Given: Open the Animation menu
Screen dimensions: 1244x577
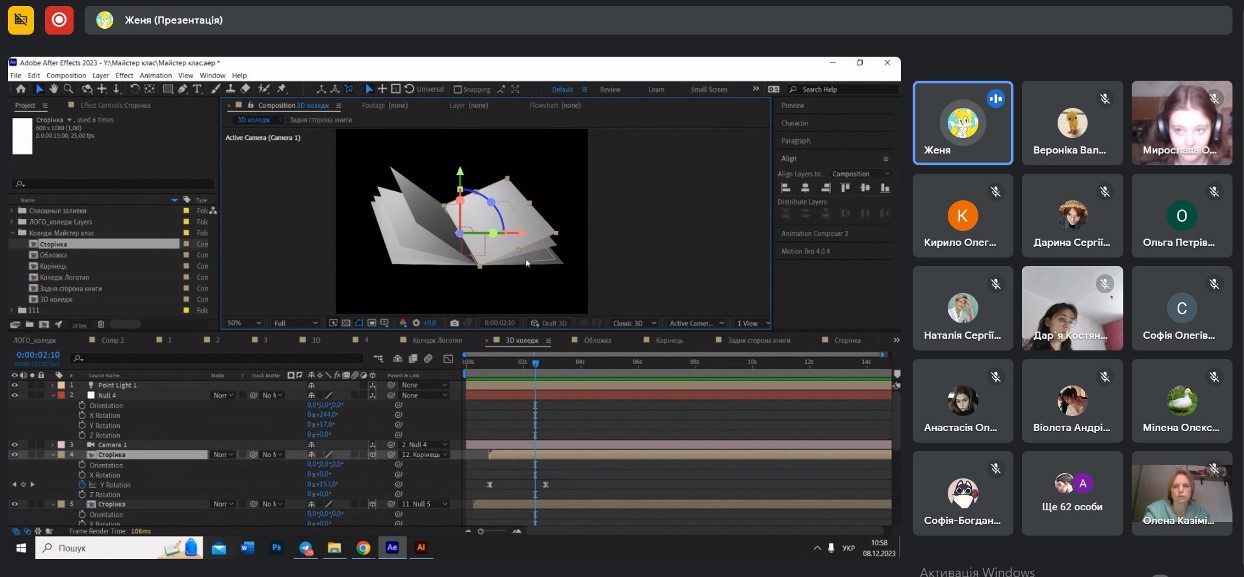Looking at the screenshot, I should pyautogui.click(x=155, y=75).
